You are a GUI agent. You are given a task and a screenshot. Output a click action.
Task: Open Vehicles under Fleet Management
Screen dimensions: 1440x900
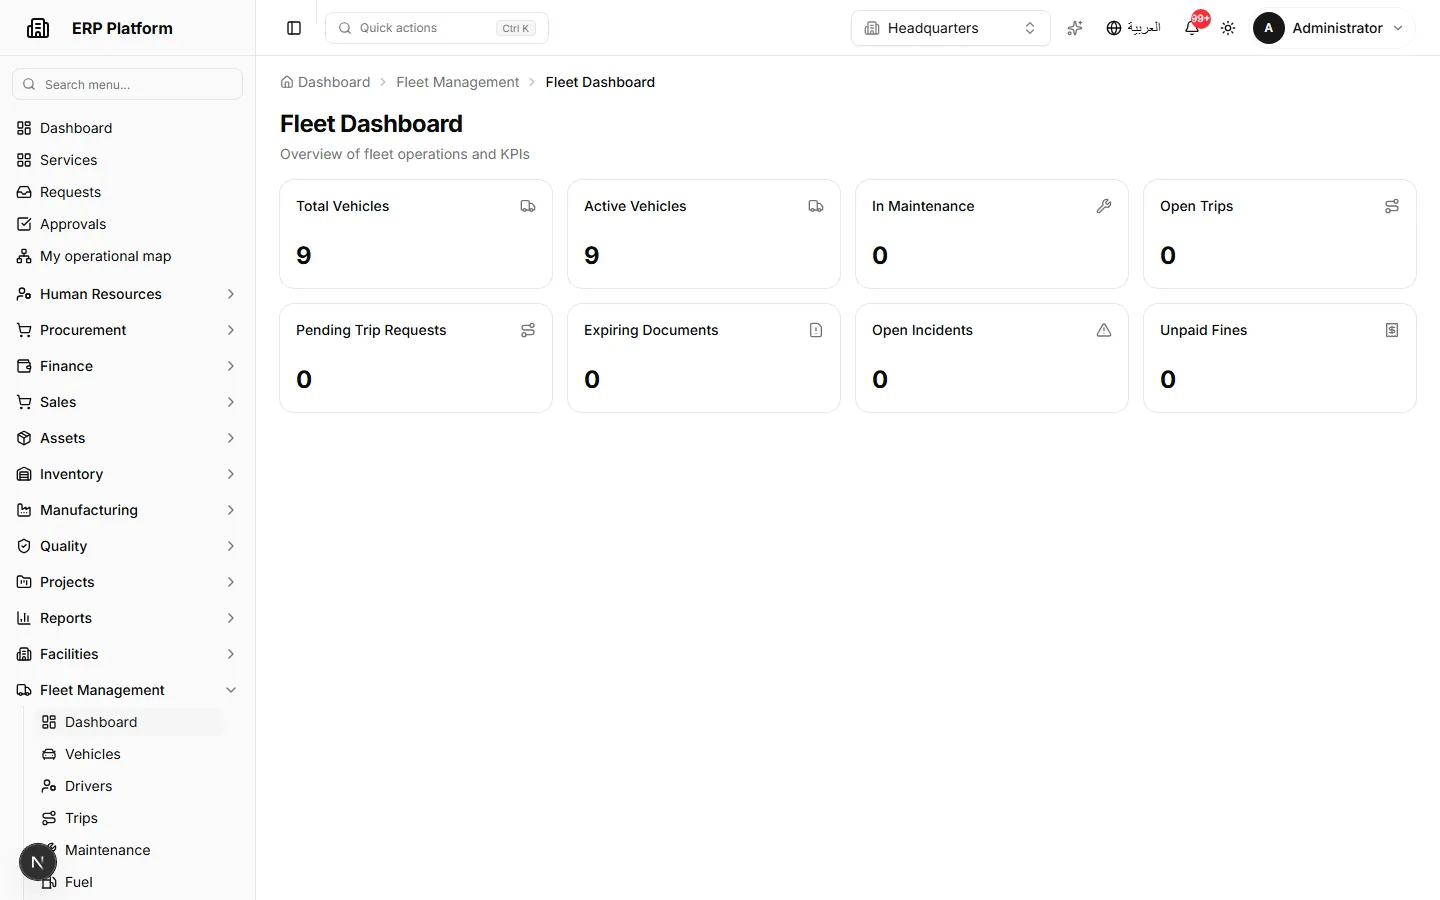pos(128,754)
